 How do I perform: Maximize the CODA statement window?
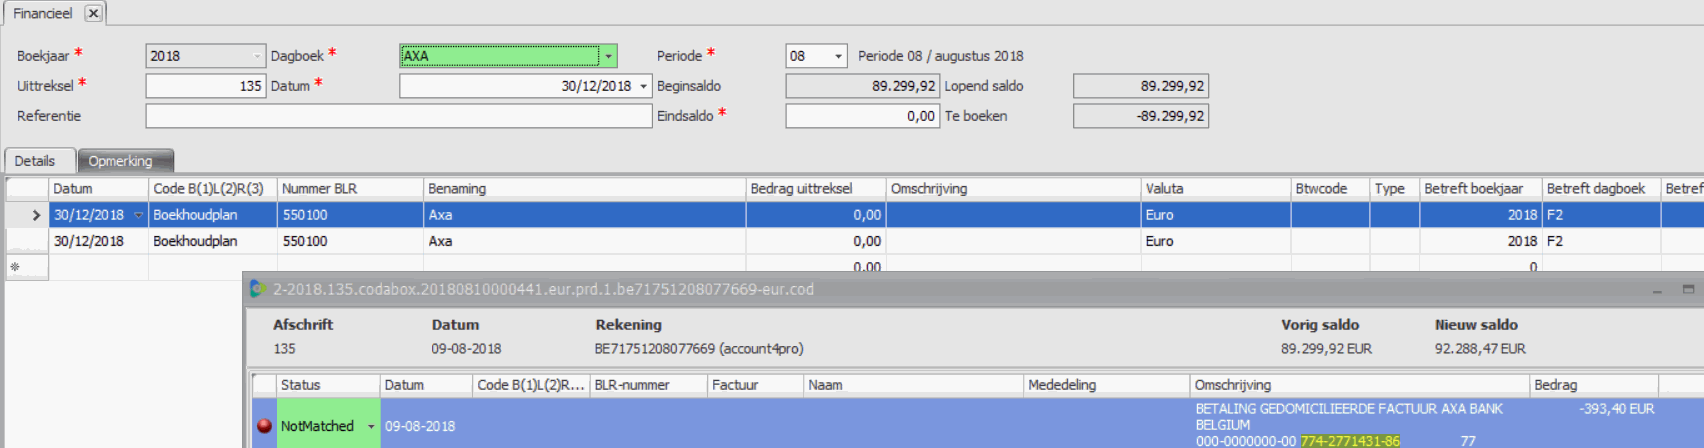[x=1688, y=289]
